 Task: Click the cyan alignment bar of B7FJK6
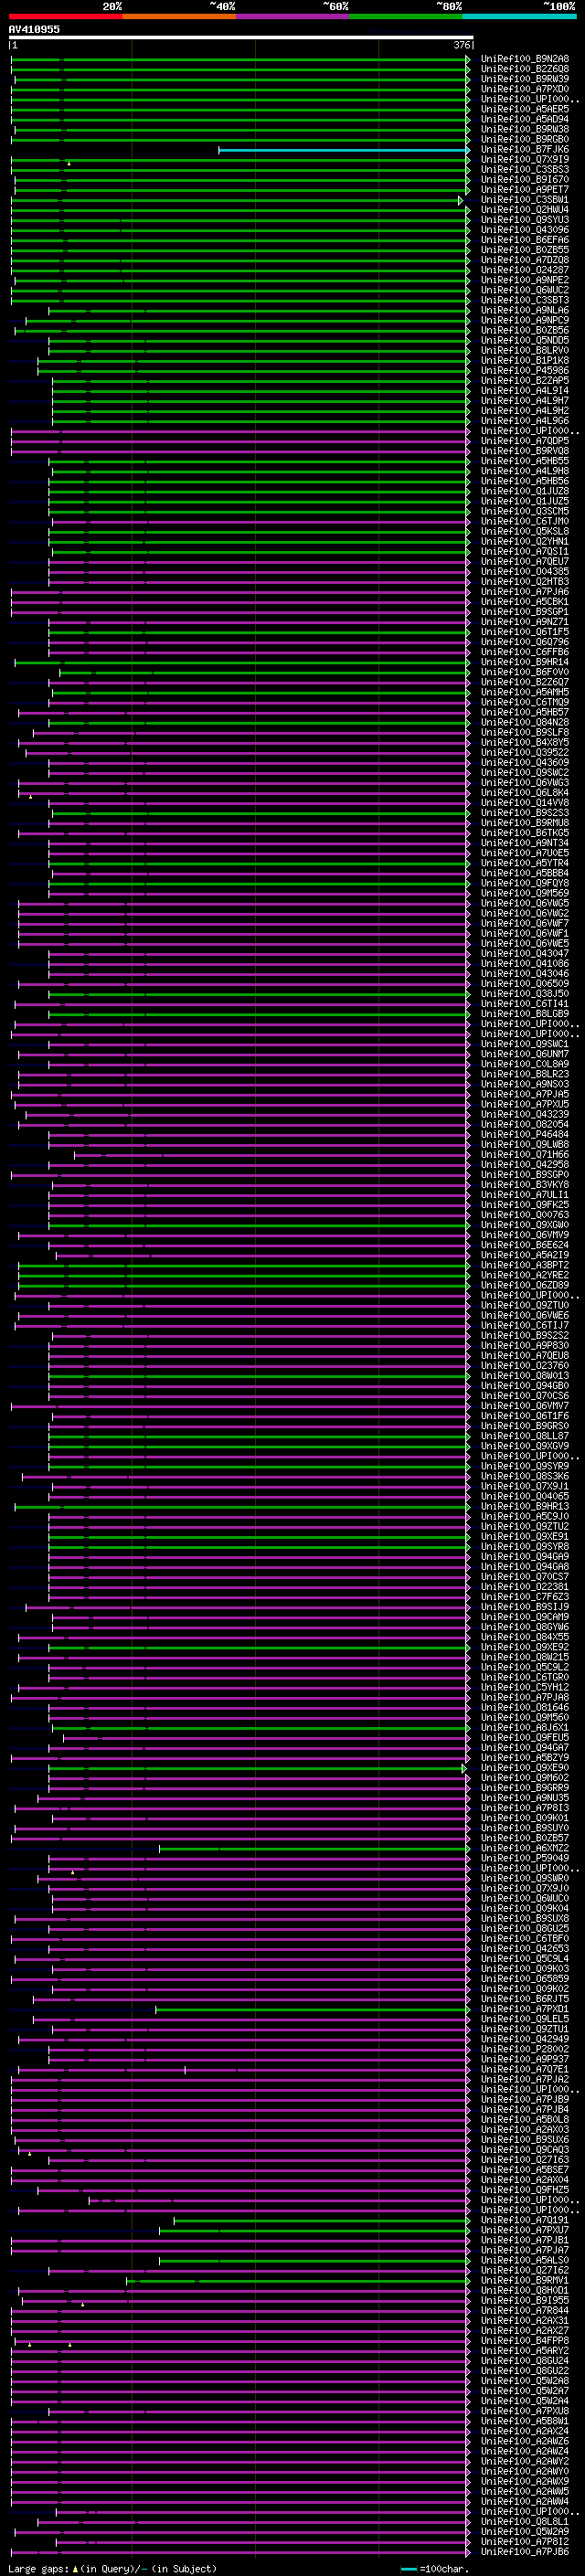tap(344, 150)
